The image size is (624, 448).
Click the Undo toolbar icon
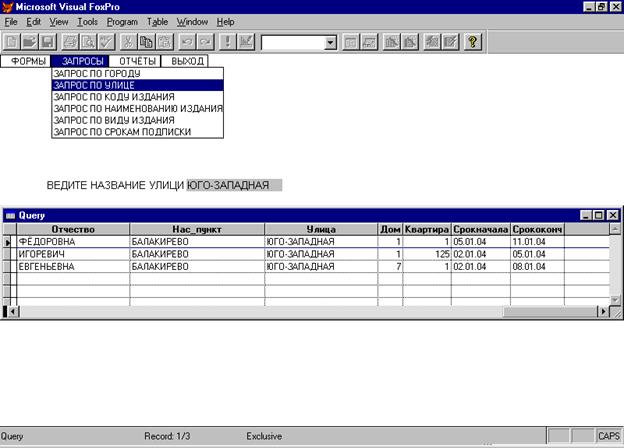[x=187, y=43]
